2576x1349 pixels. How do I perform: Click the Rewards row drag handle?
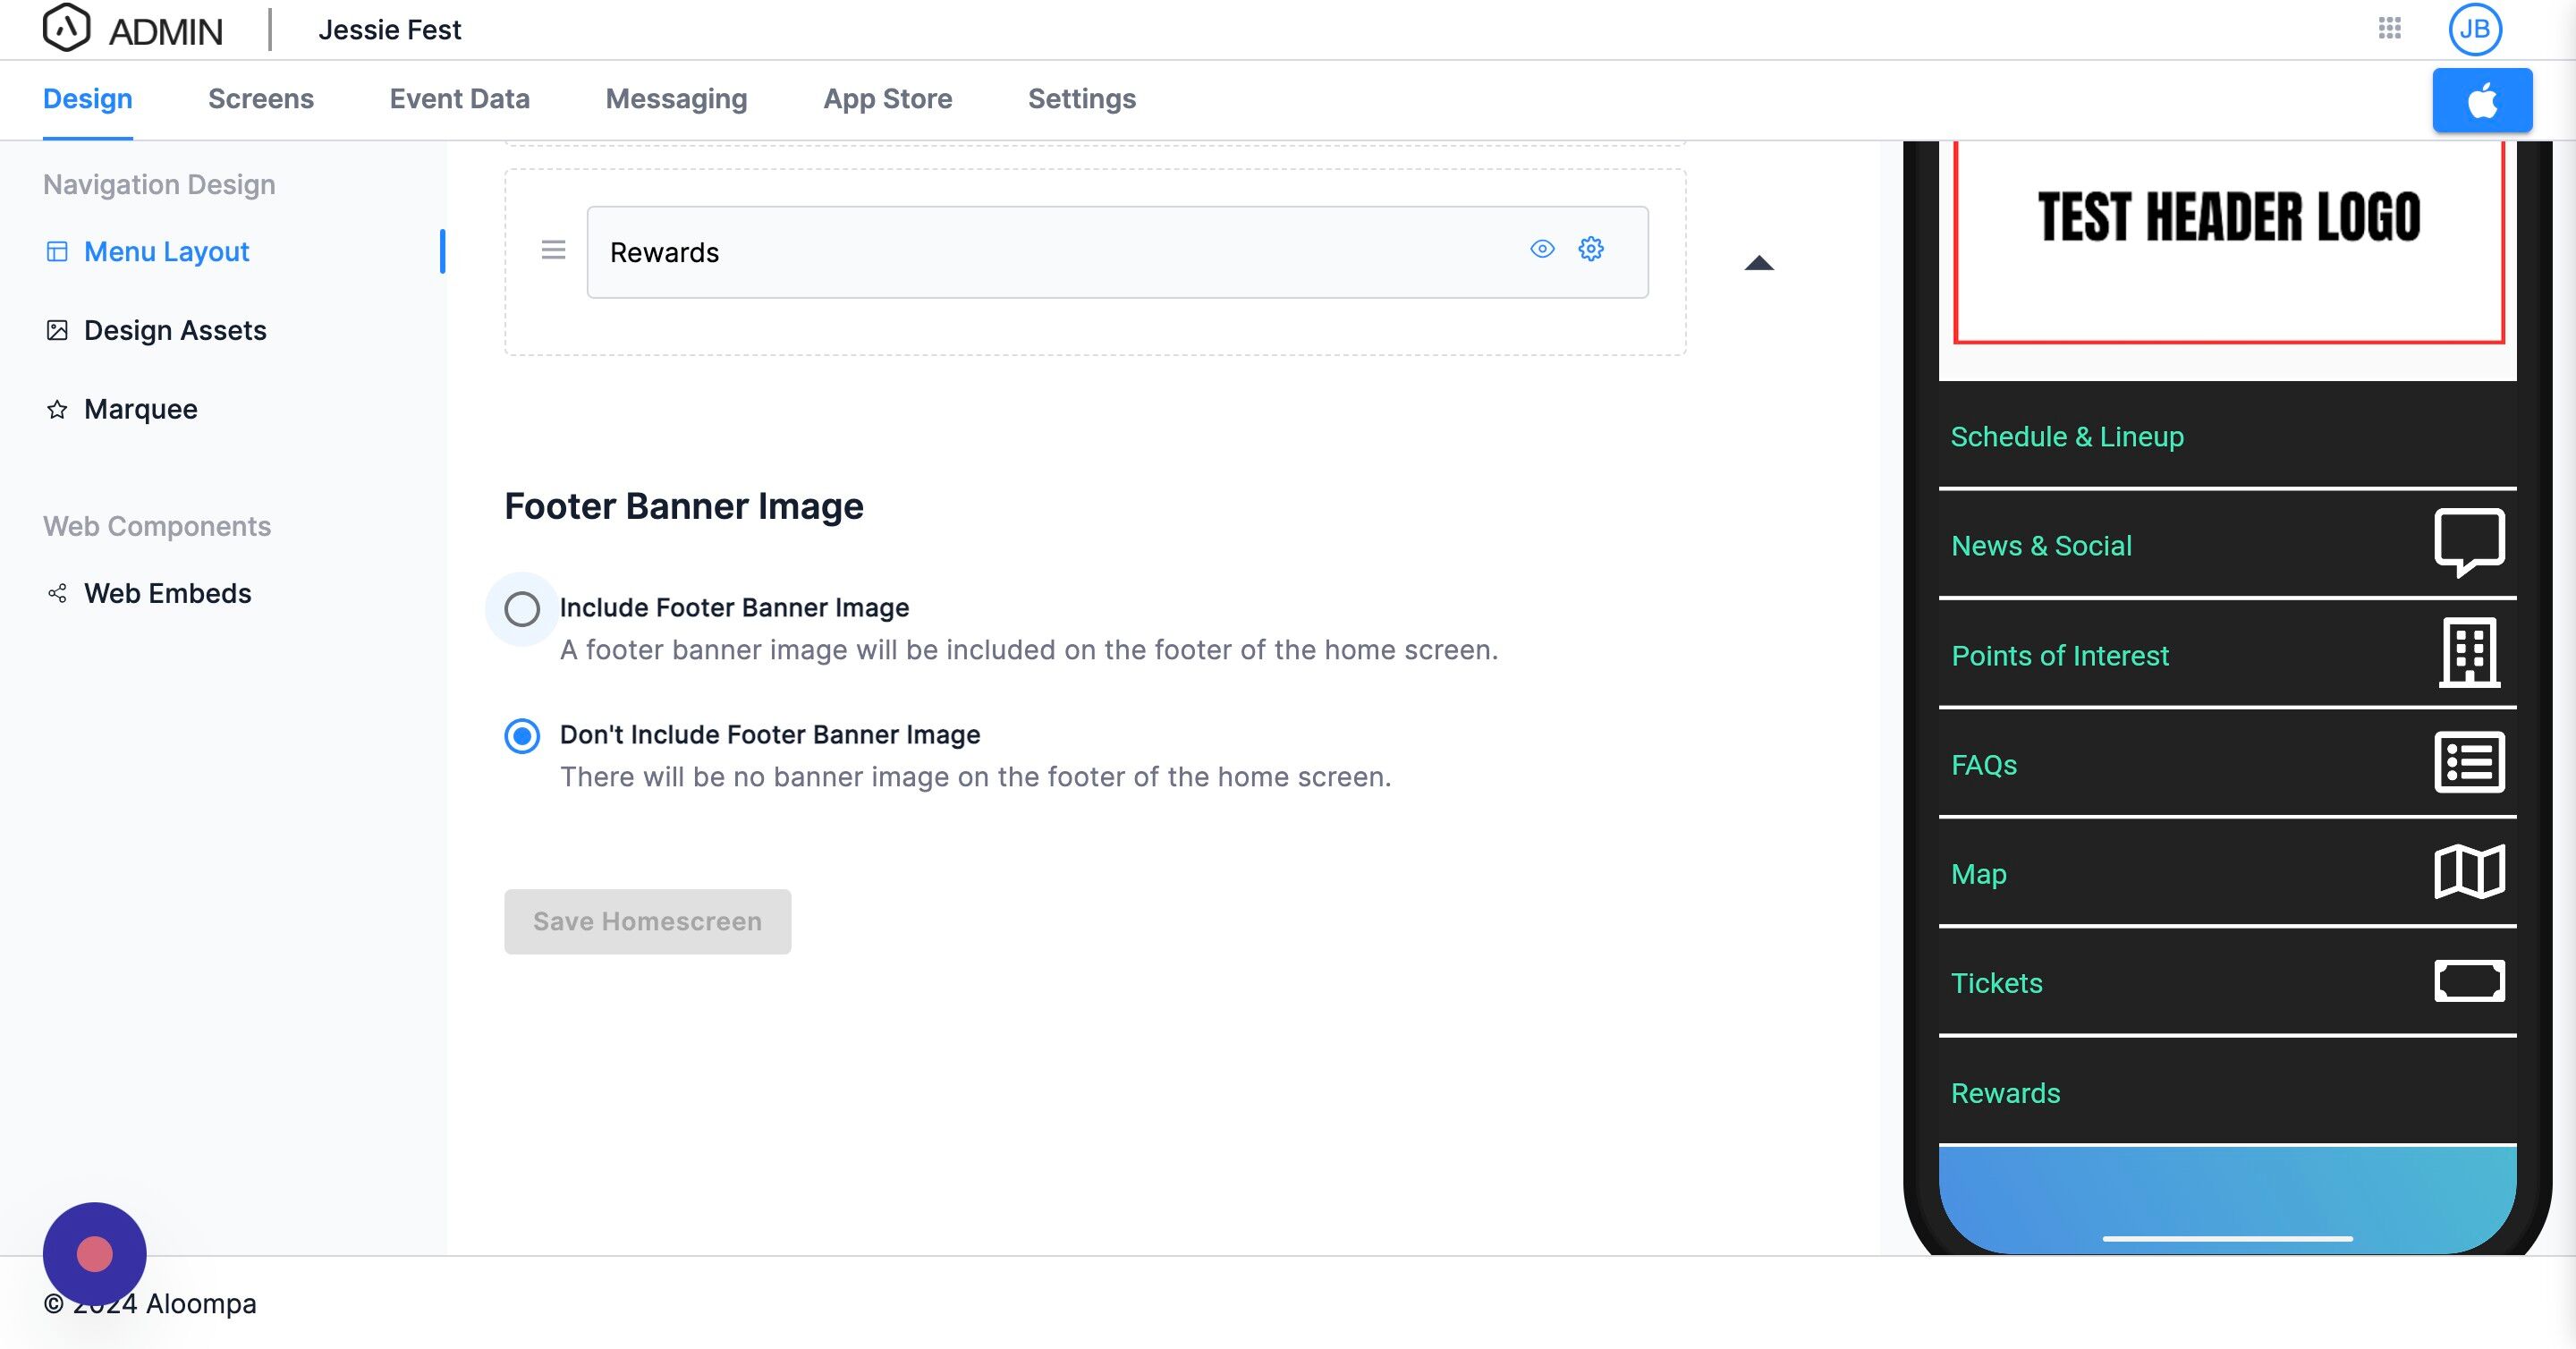coord(553,250)
